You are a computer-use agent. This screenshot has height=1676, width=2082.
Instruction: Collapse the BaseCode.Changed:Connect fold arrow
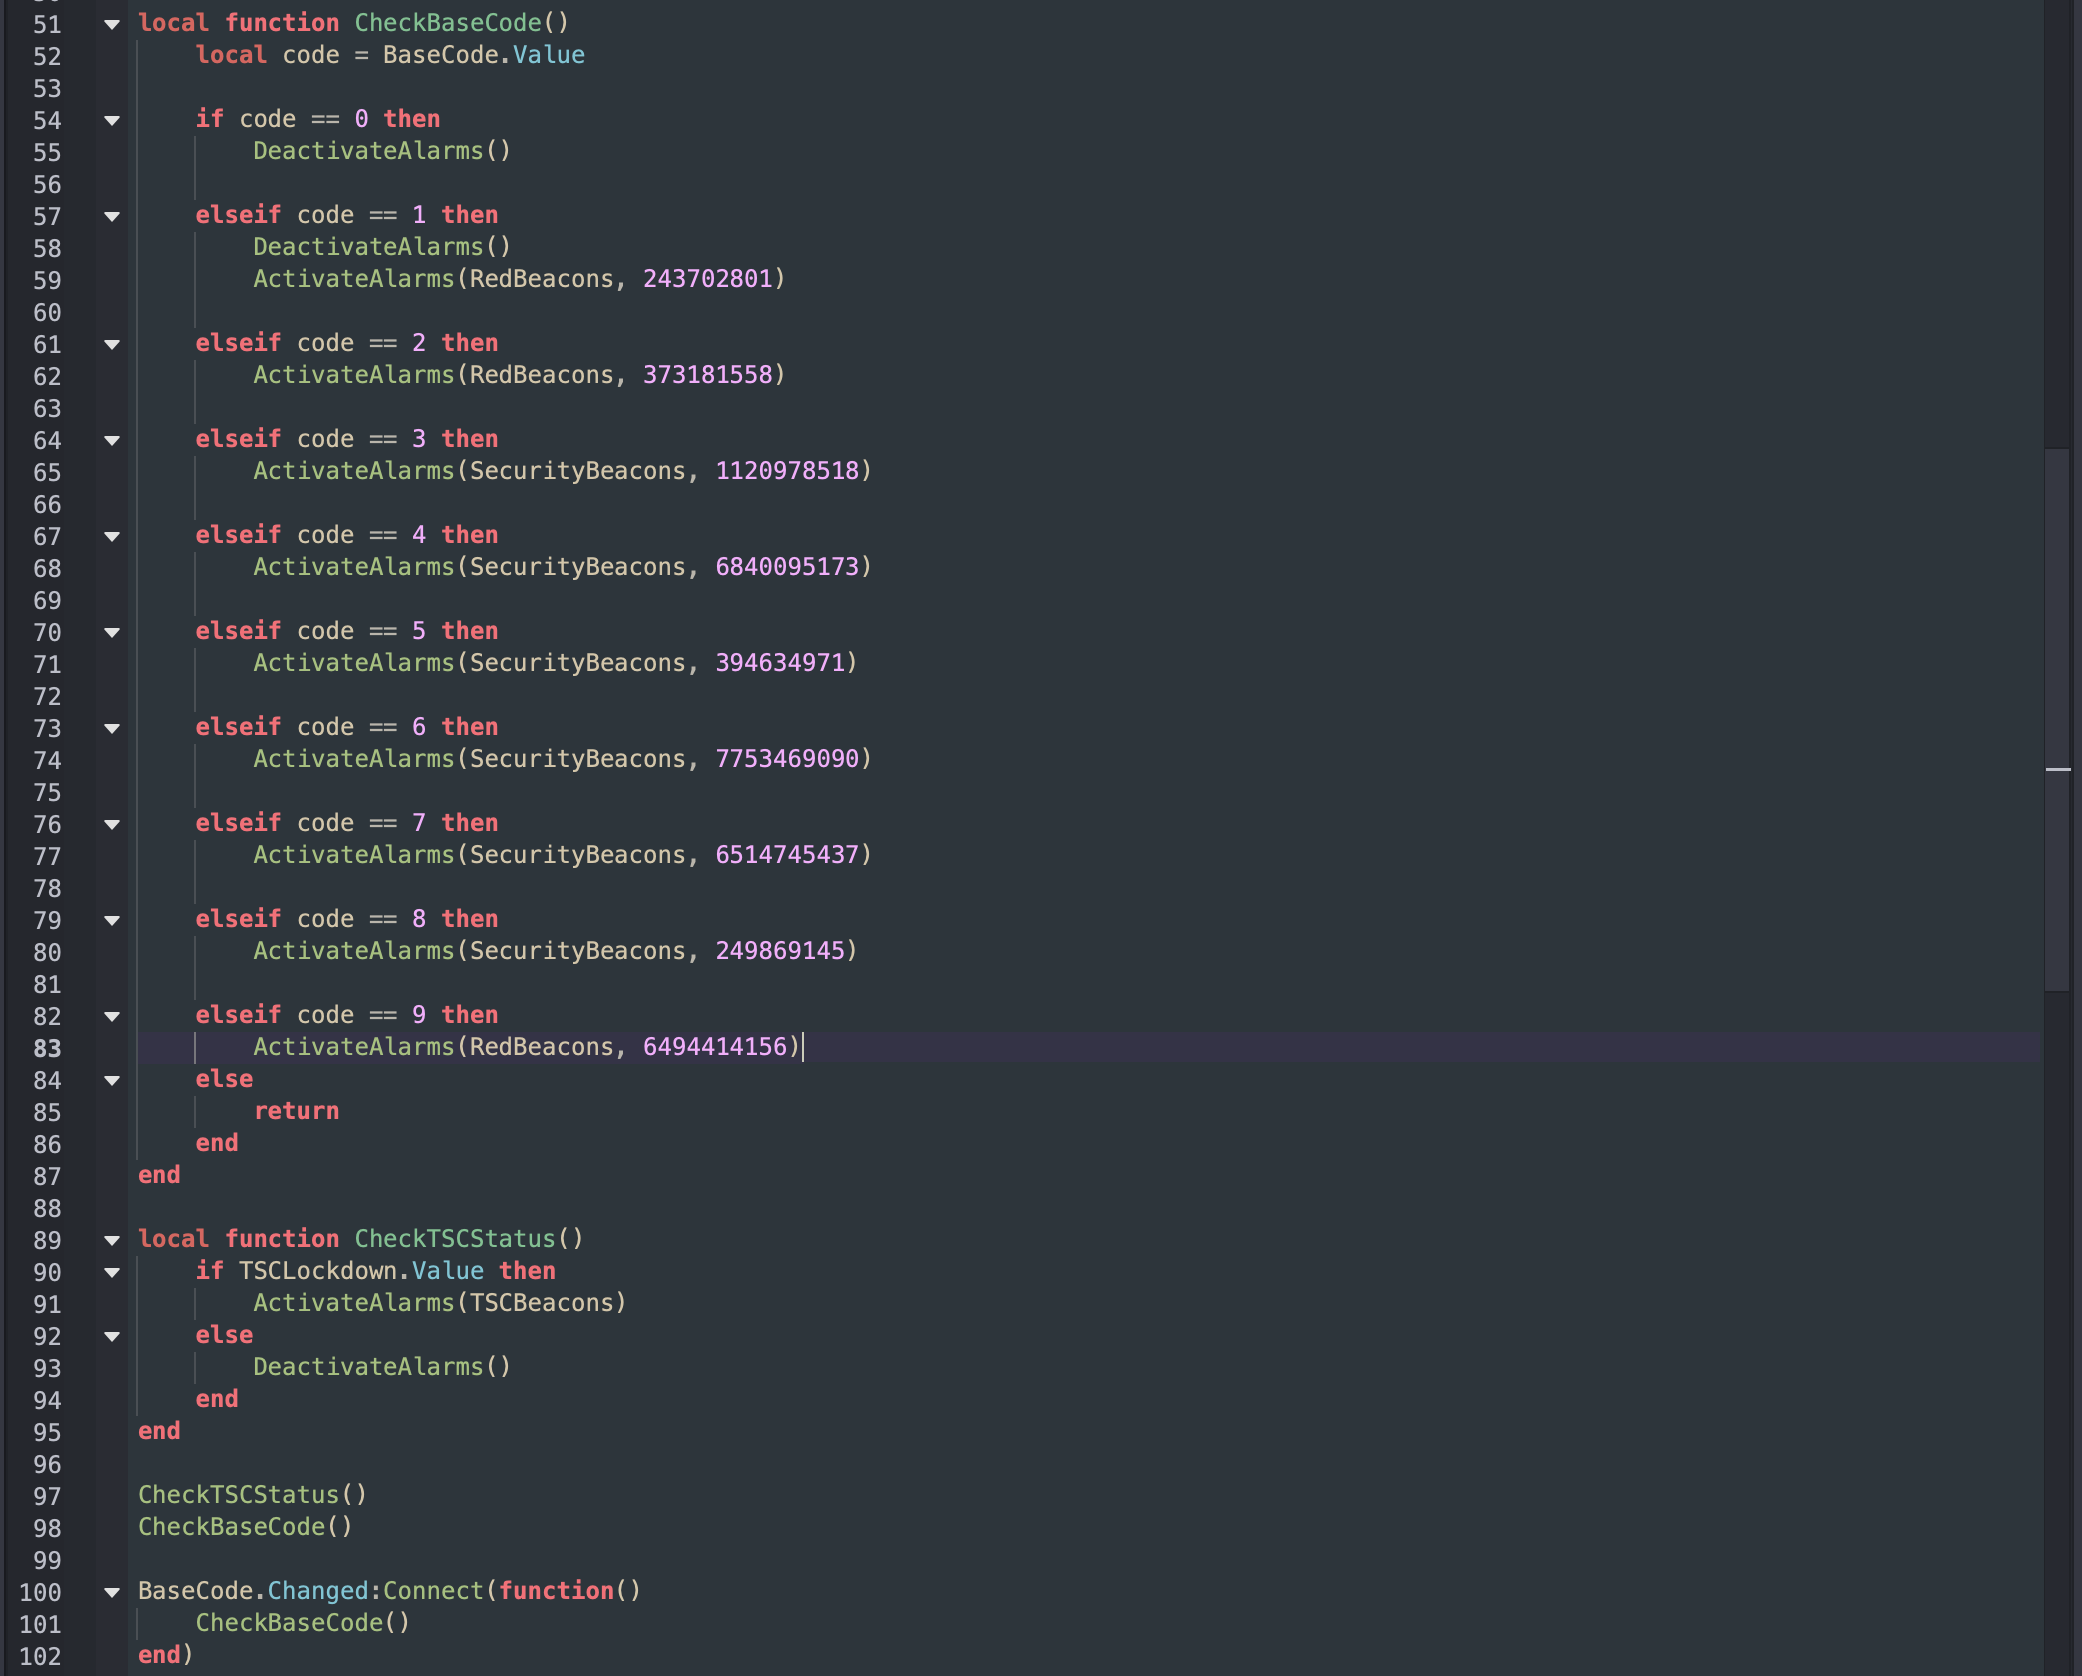pos(112,1592)
